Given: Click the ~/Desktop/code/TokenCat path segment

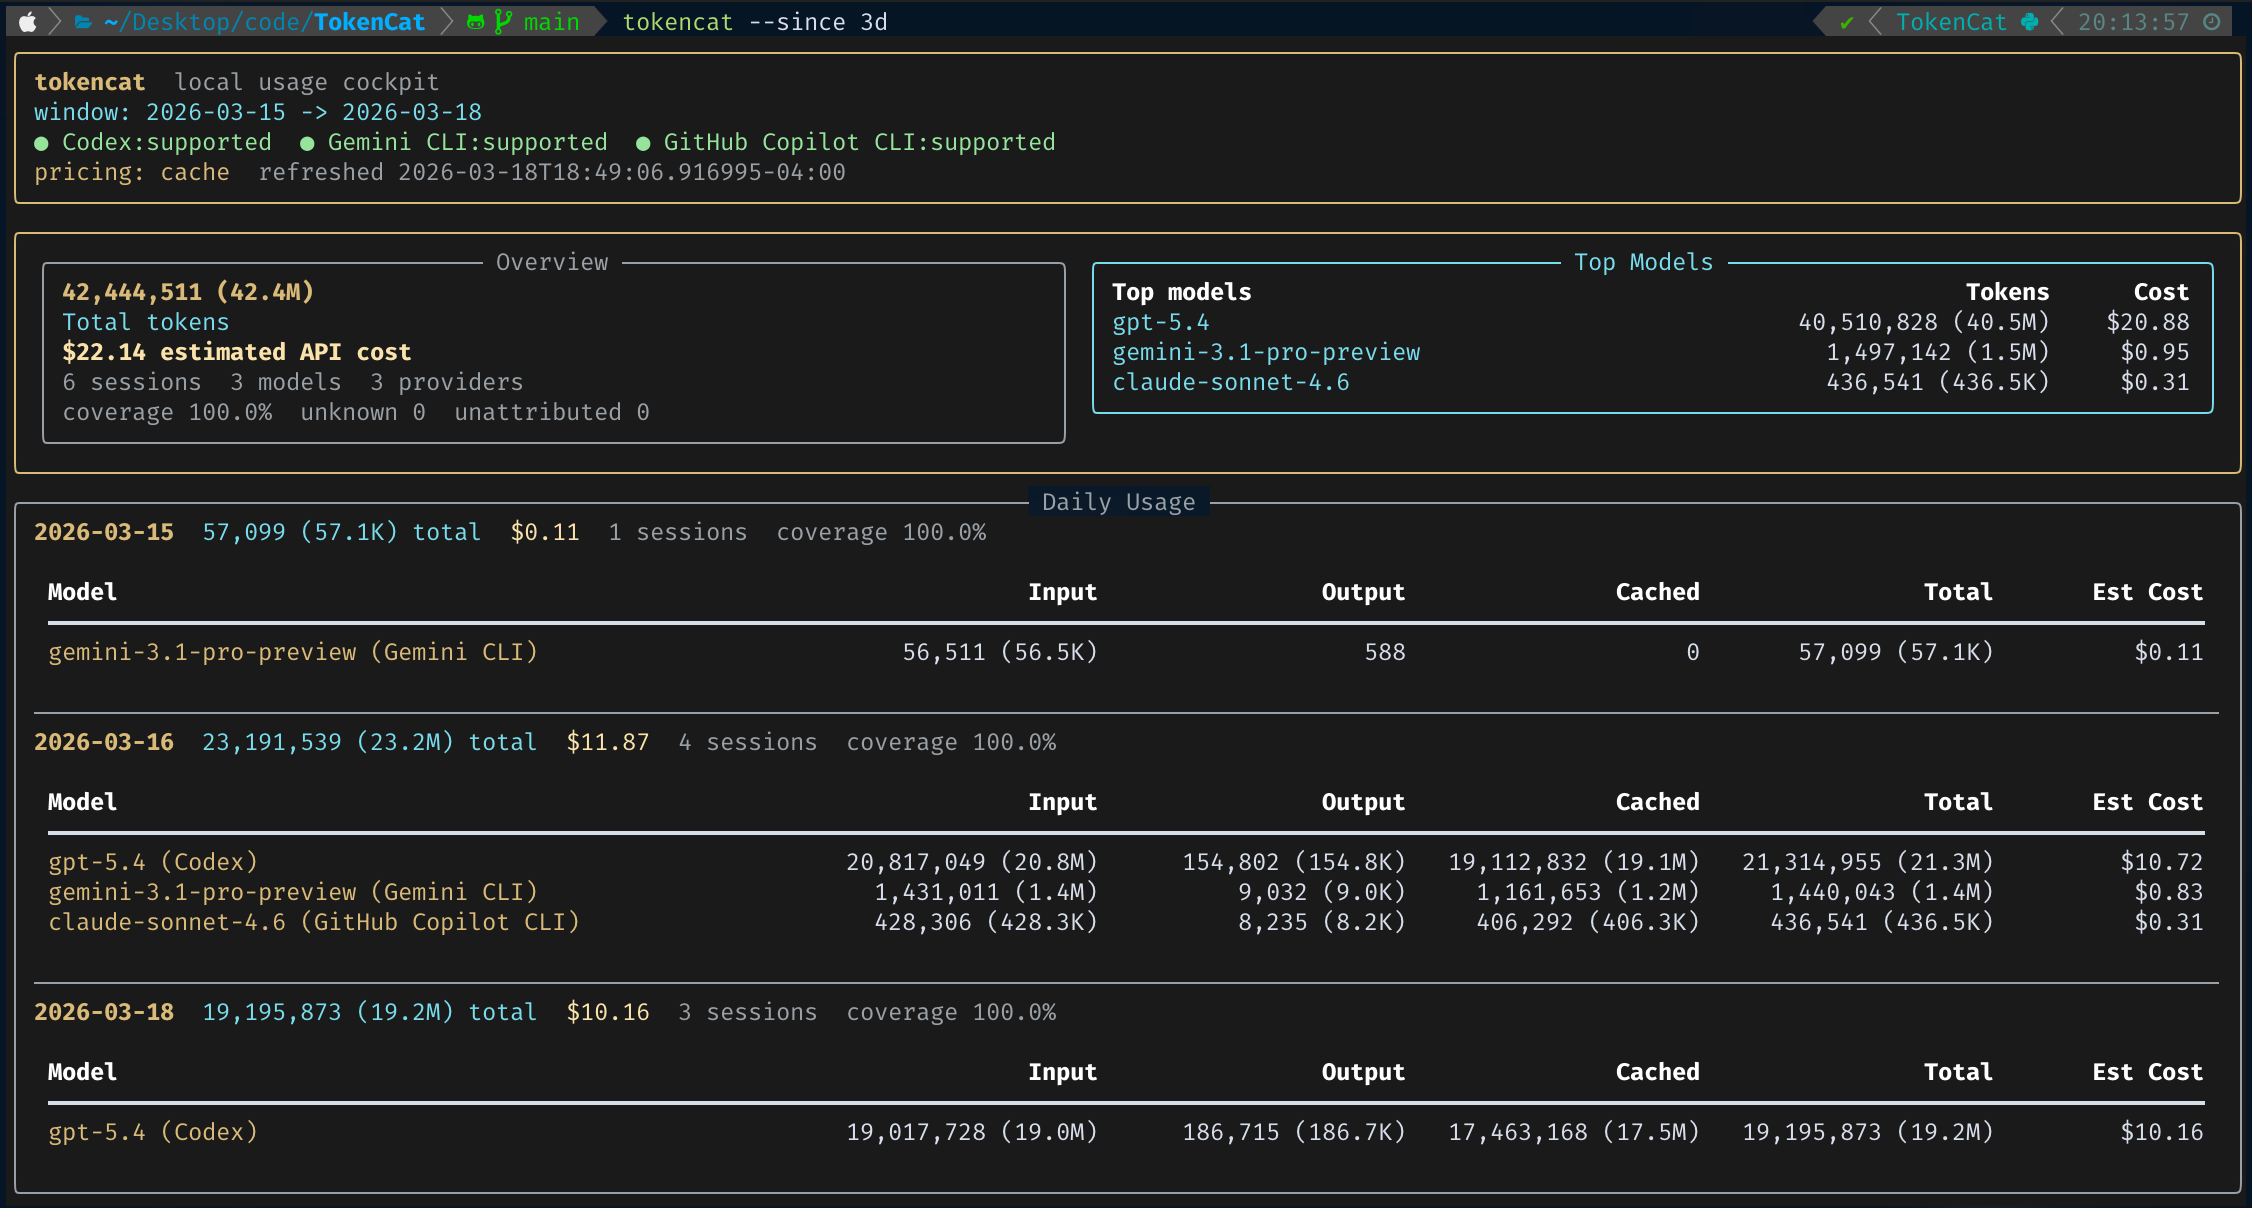Looking at the screenshot, I should tap(265, 22).
